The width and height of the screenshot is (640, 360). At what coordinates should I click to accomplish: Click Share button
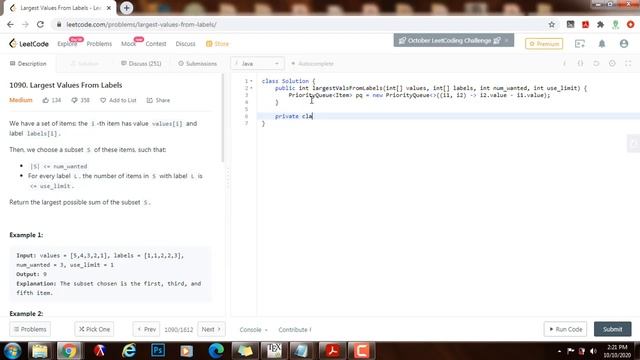tap(158, 100)
